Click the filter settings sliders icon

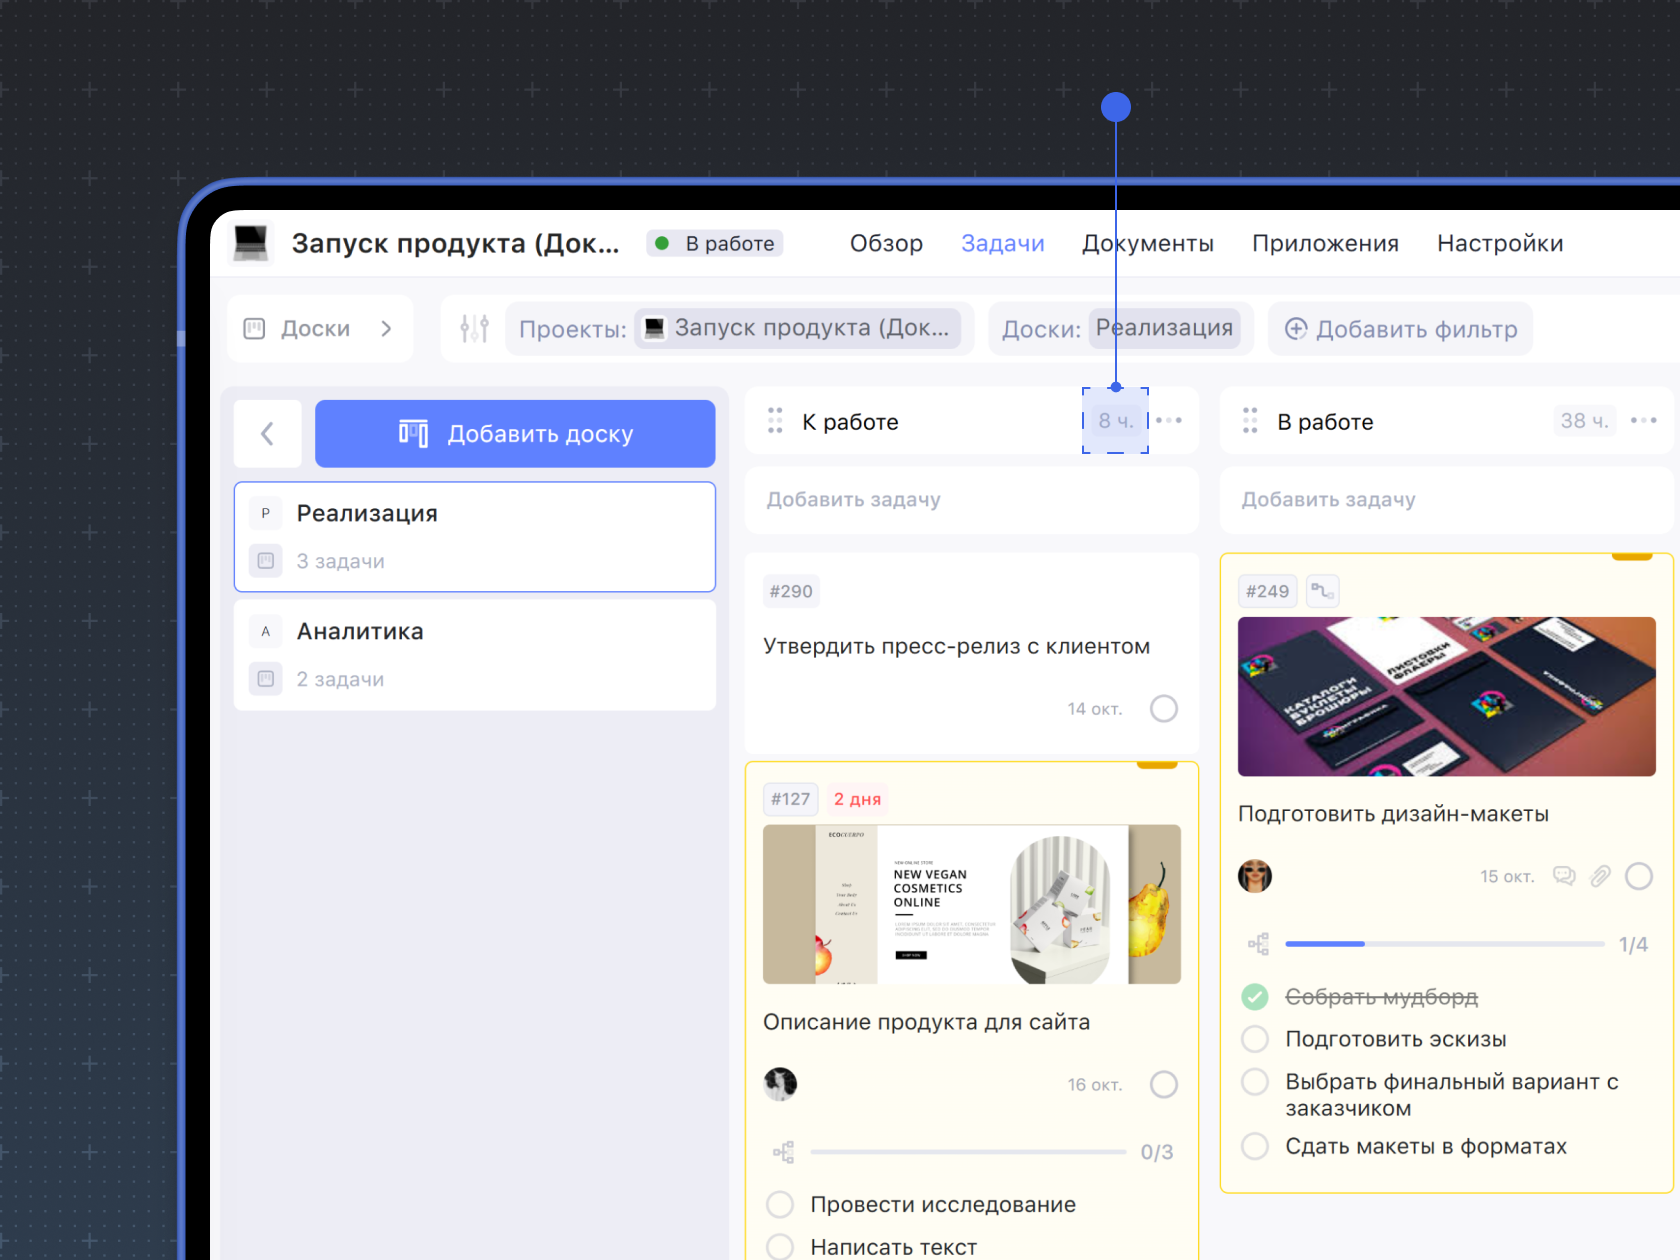pyautogui.click(x=474, y=329)
